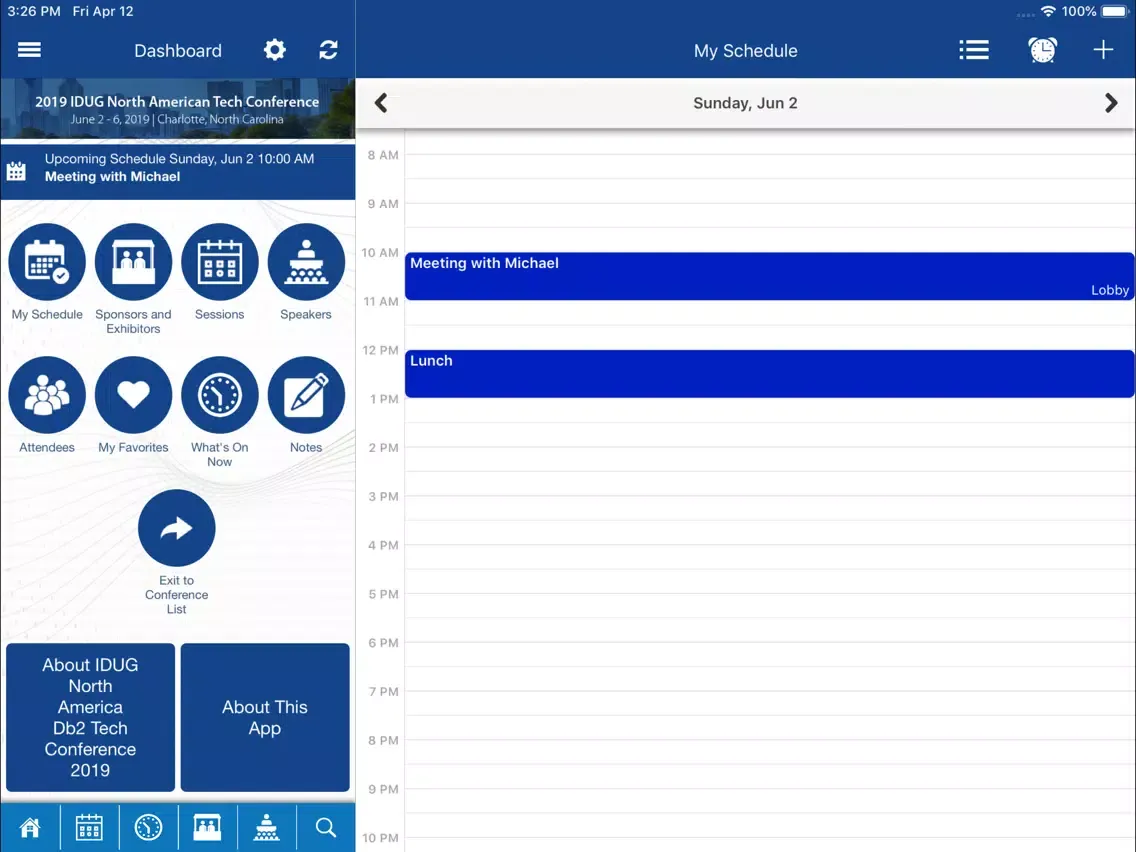Tap the refresh sync icon
Viewport: 1136px width, 852px height.
[x=328, y=50]
